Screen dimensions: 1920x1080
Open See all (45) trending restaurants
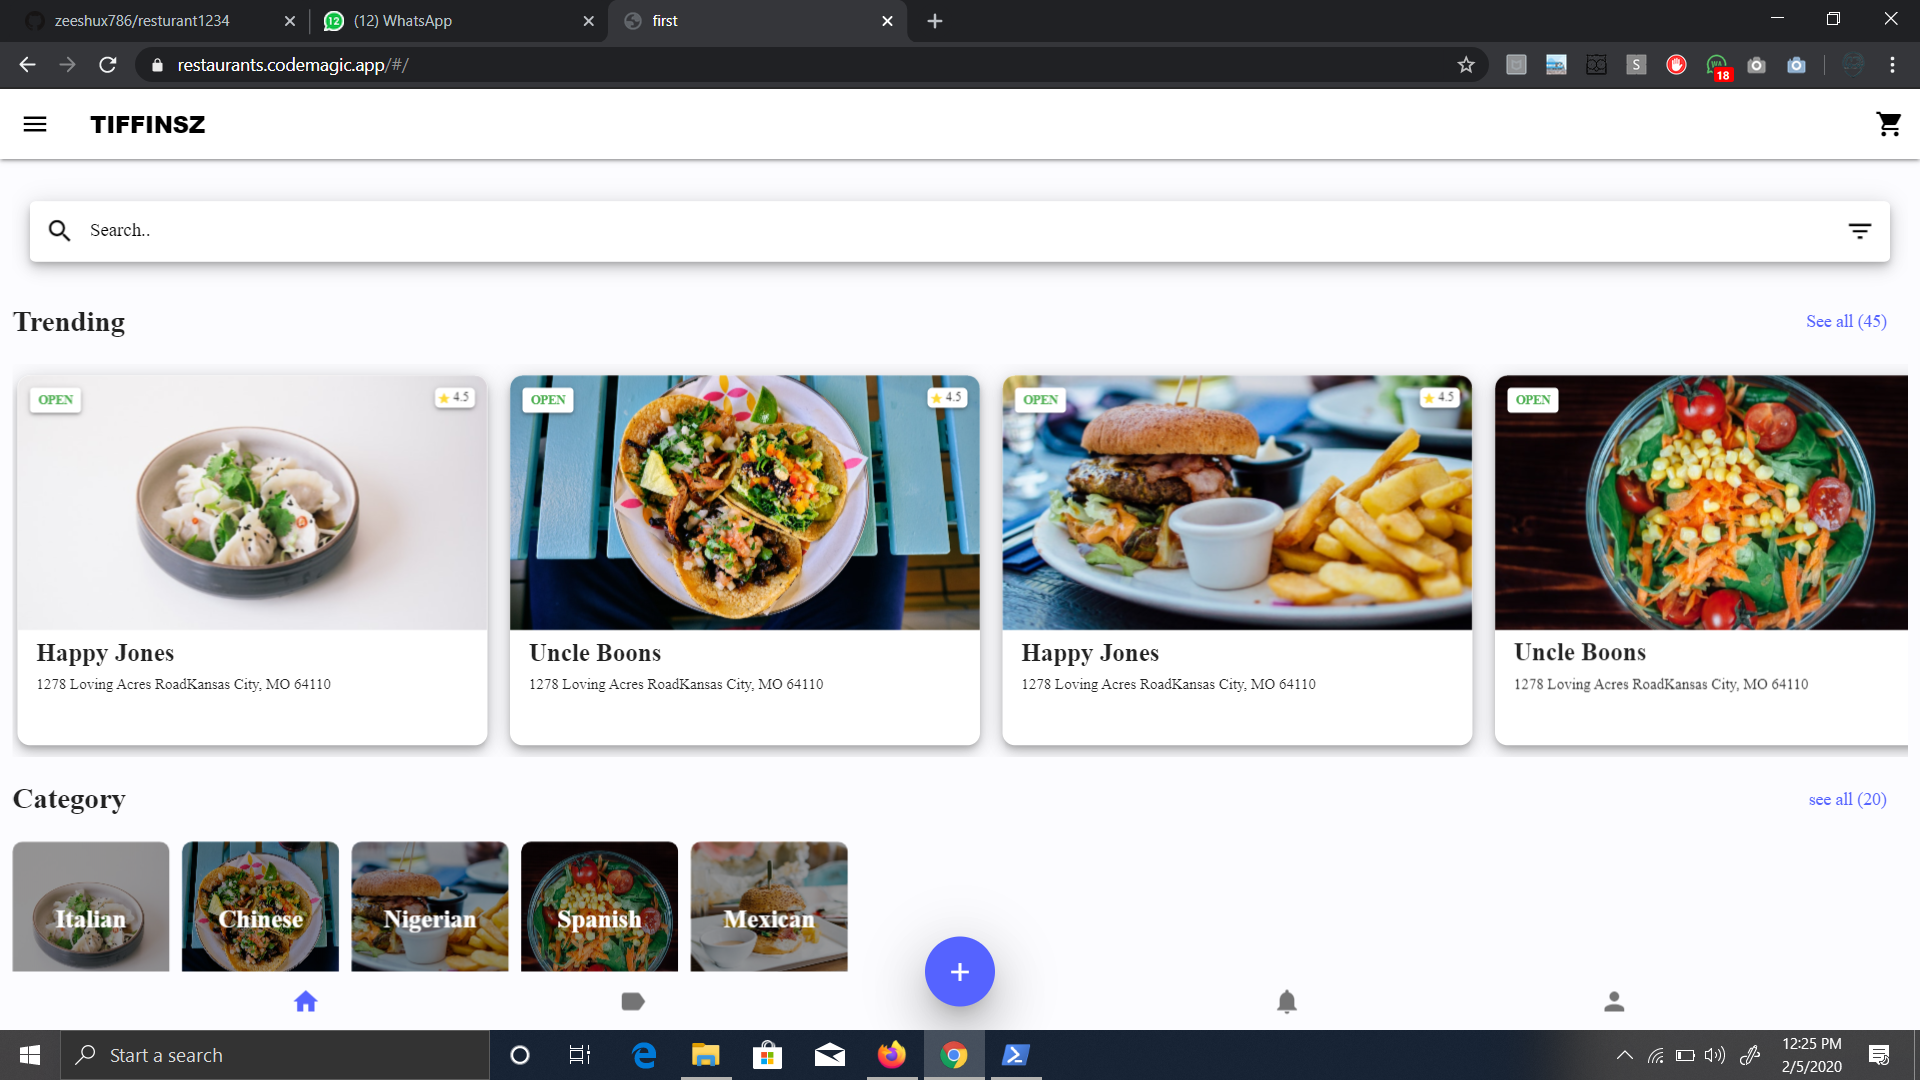click(1846, 321)
